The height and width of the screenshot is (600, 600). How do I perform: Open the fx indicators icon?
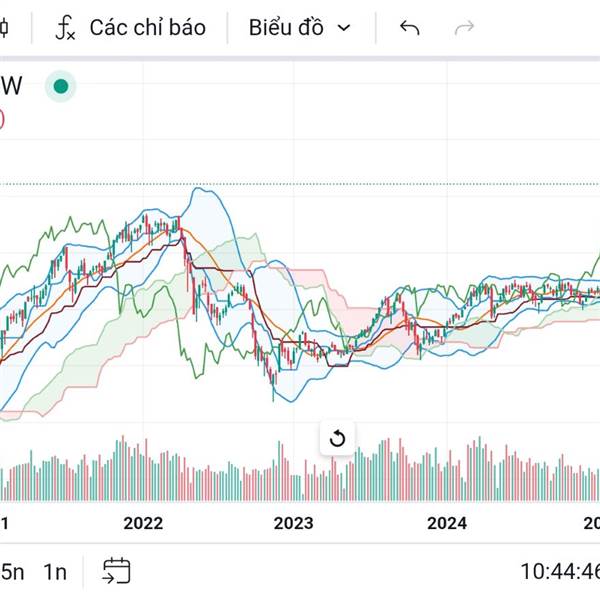(65, 28)
